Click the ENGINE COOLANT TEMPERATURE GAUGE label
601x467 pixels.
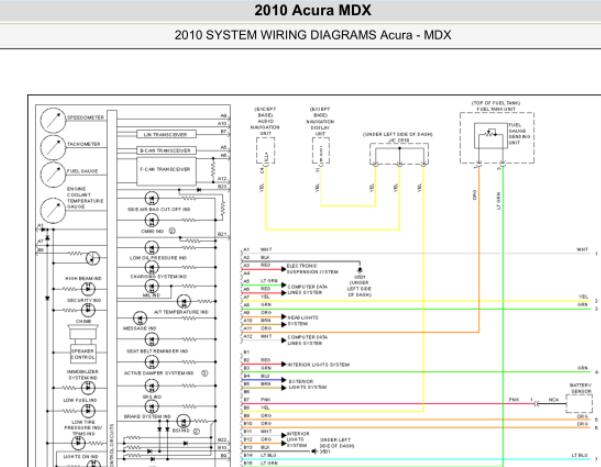[85, 198]
